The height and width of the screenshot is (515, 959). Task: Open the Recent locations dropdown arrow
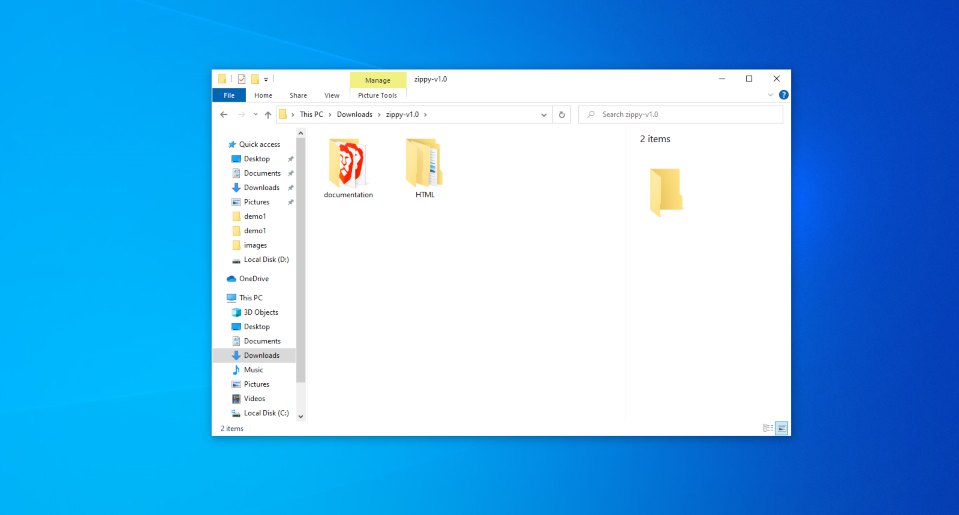256,114
